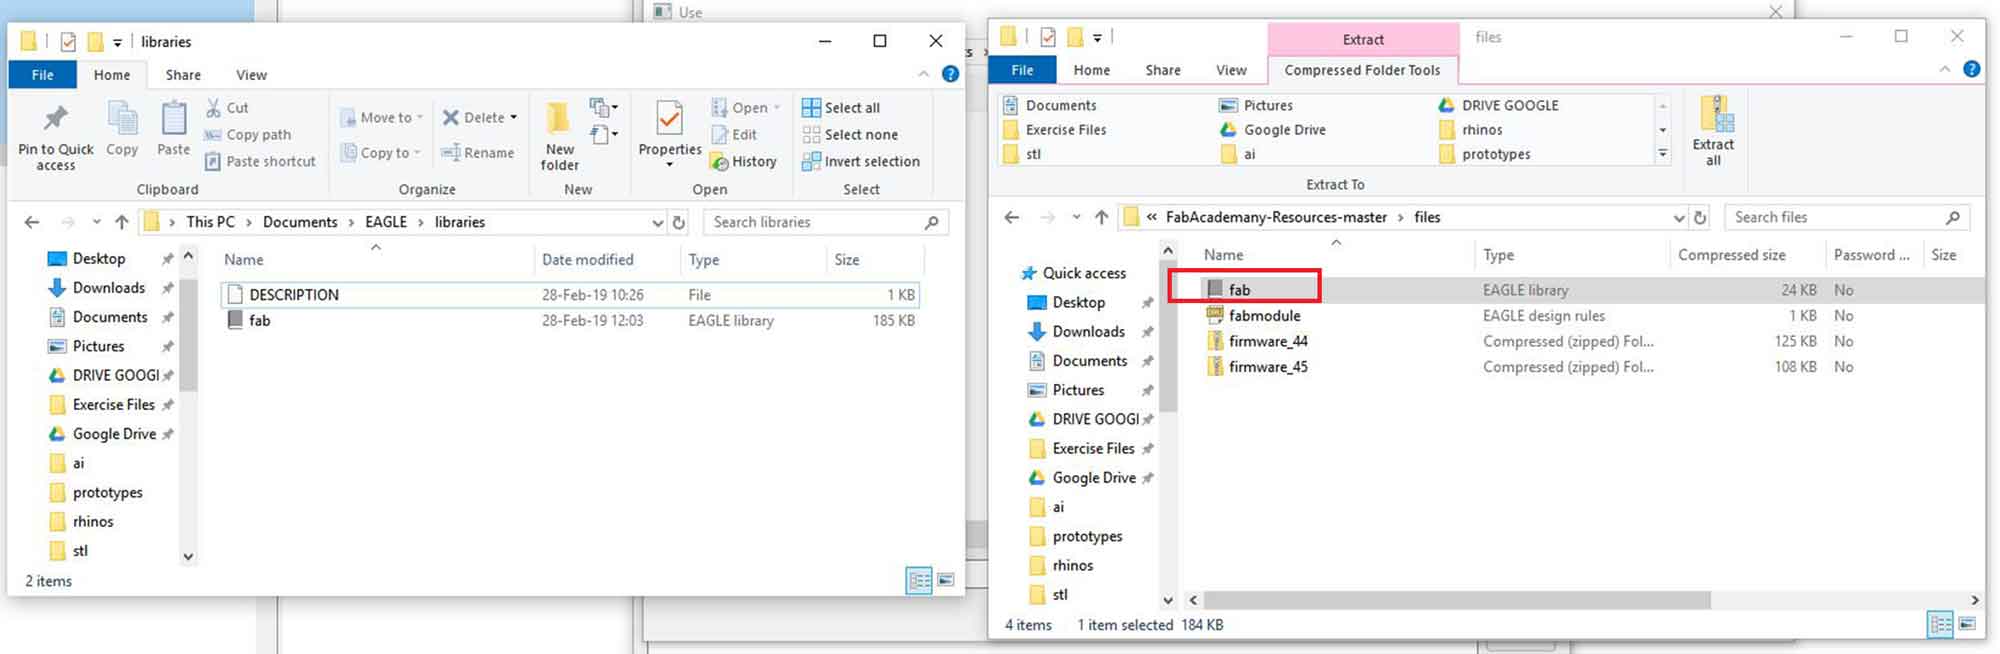
Task: Open the Copy to dropdown
Action: point(379,153)
